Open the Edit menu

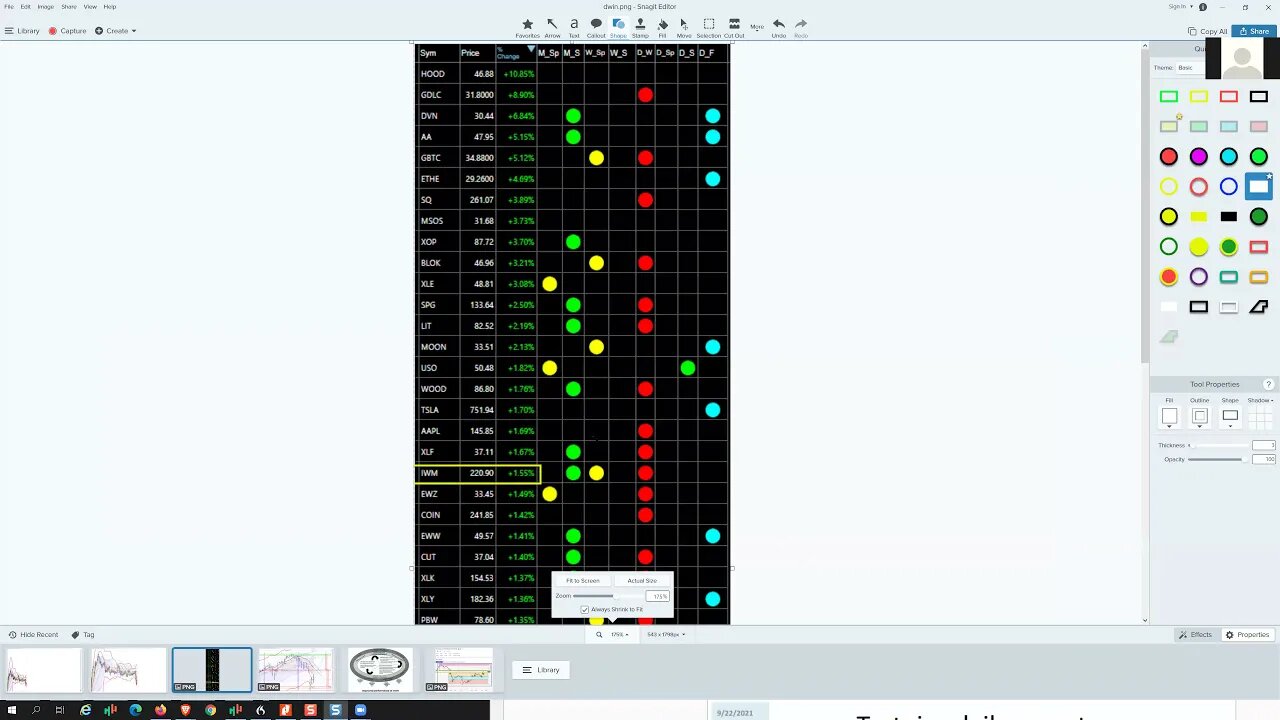pyautogui.click(x=25, y=6)
